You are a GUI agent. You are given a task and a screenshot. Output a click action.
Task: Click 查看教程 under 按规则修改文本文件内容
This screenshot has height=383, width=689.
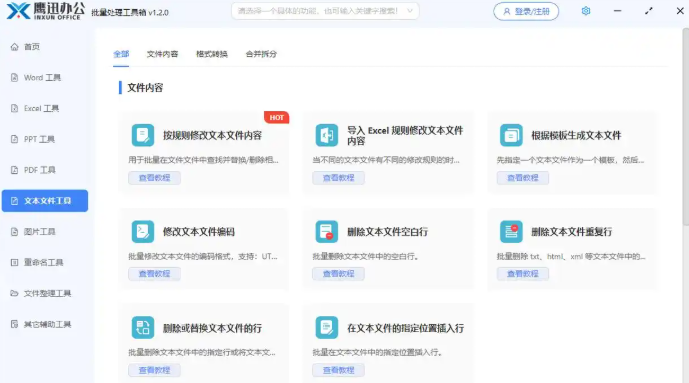(154, 178)
